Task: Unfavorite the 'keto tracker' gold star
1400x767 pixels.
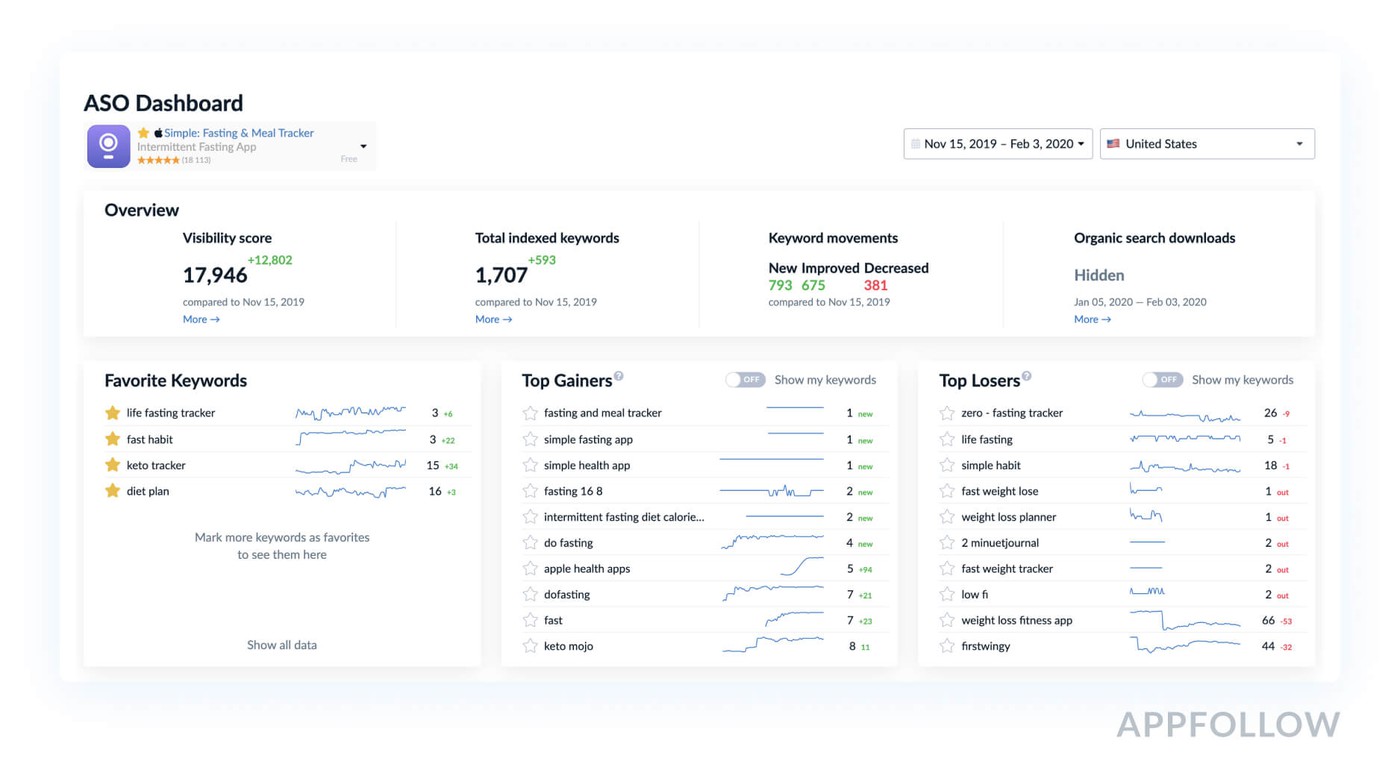Action: [x=112, y=465]
